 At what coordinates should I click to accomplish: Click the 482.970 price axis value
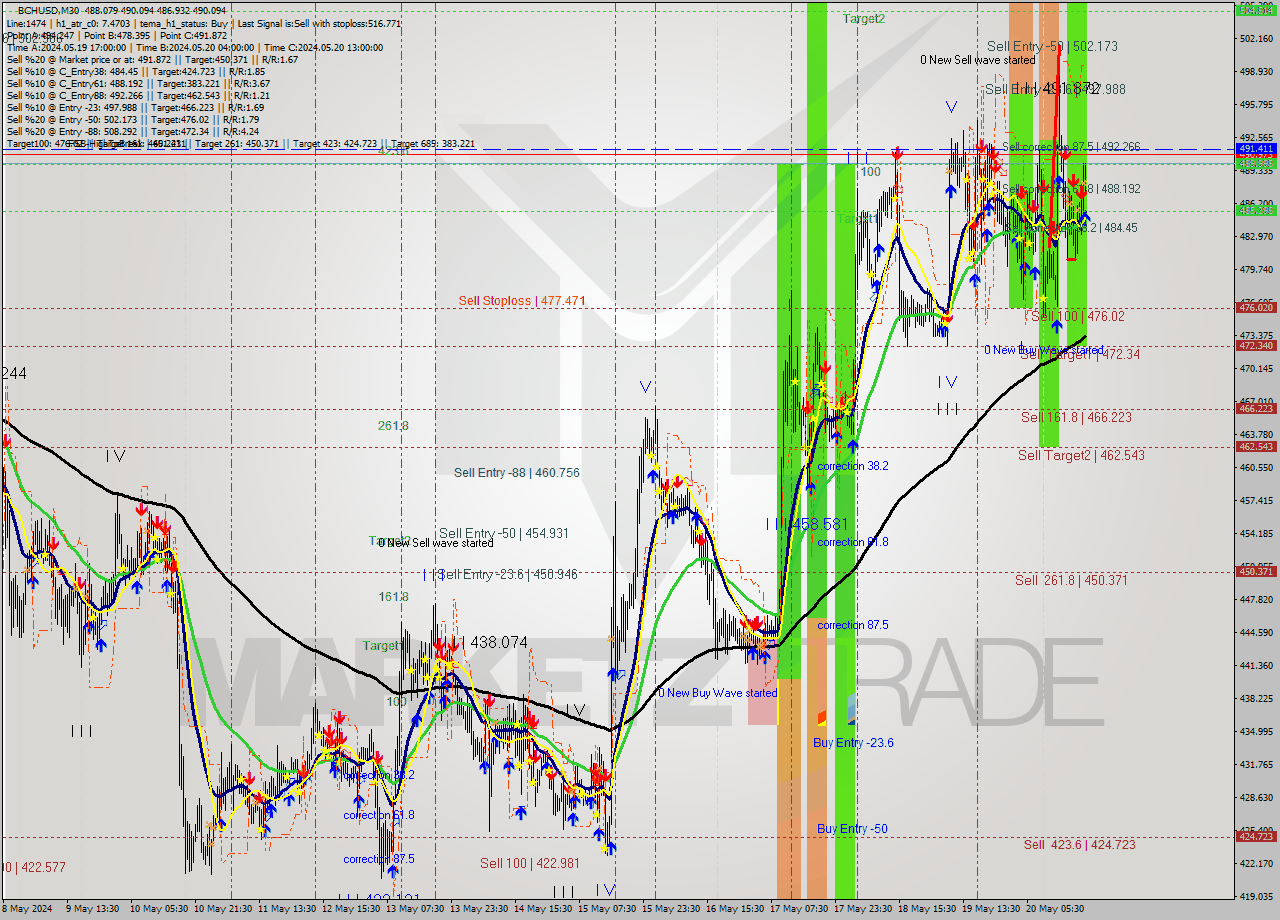[x=1256, y=237]
